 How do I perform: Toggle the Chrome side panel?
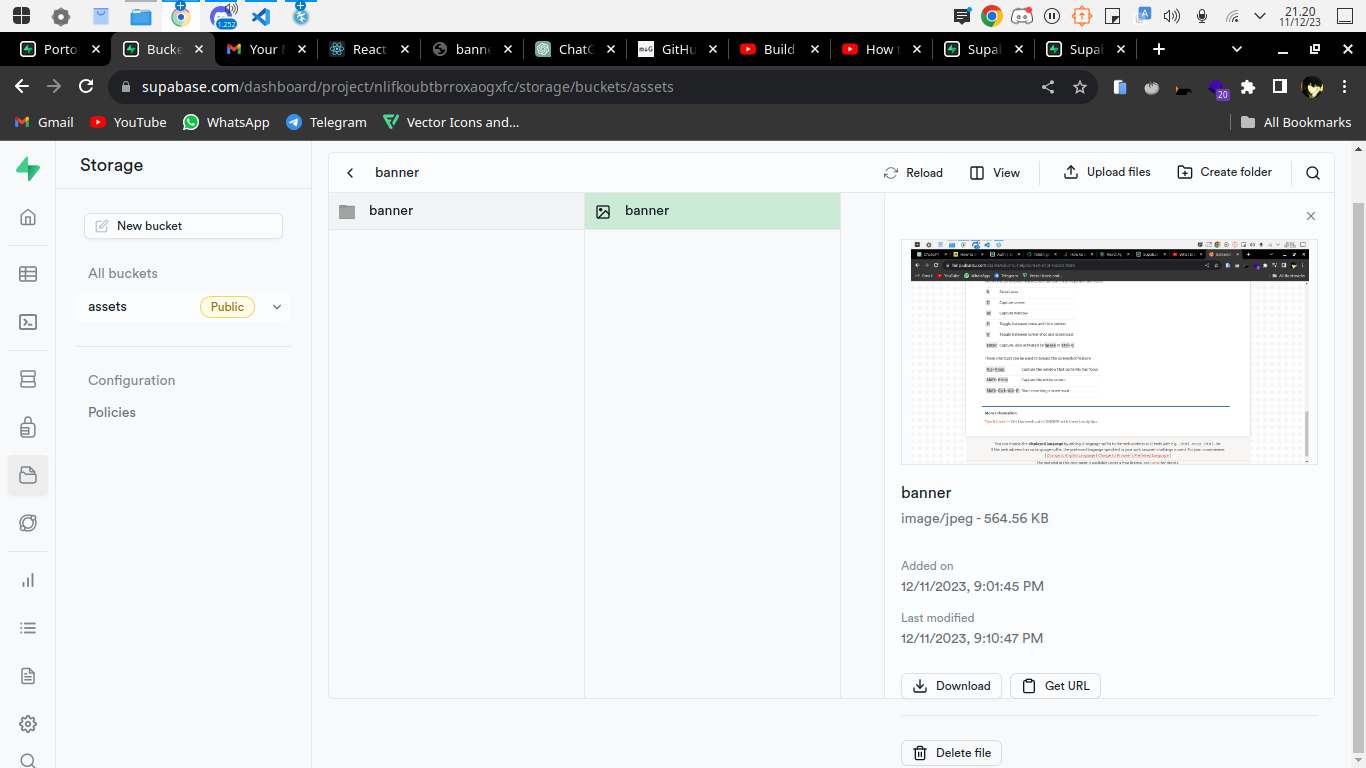(x=1280, y=87)
